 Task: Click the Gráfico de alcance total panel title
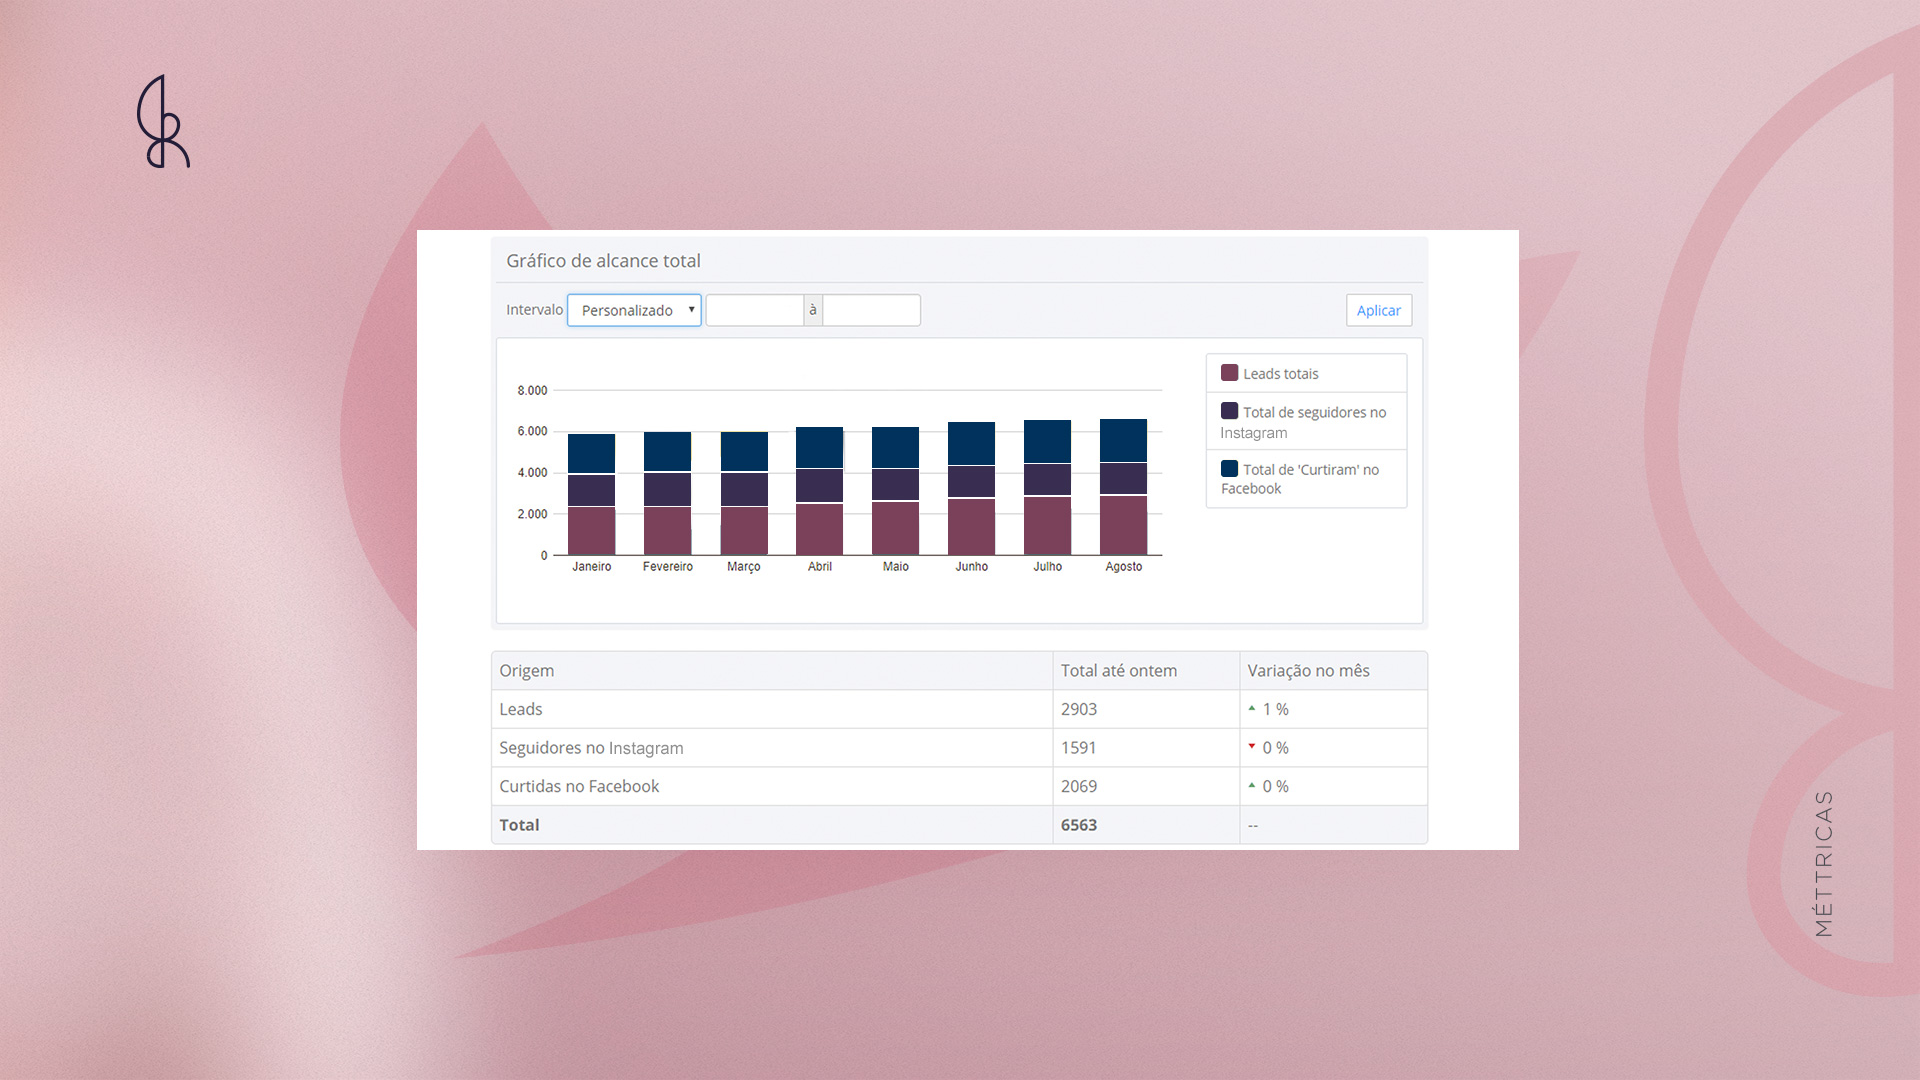click(x=603, y=261)
